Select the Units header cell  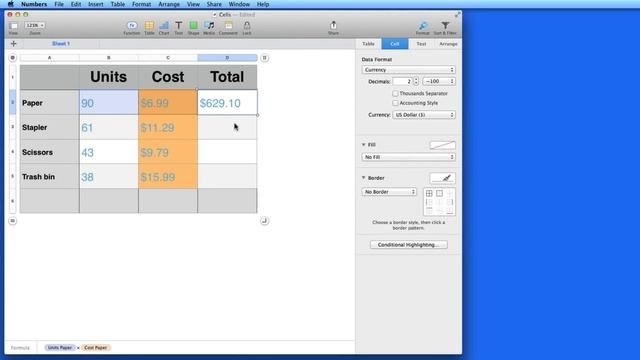click(x=109, y=77)
